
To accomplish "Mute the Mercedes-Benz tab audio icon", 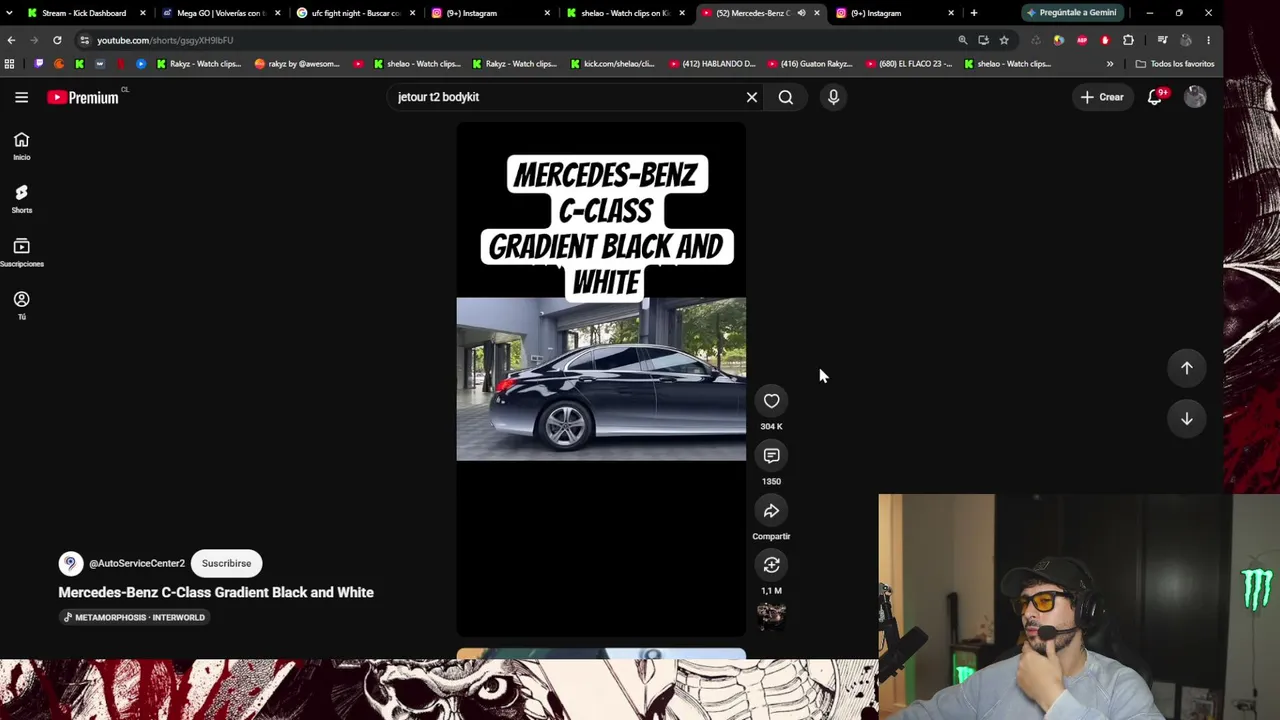I will coord(801,13).
